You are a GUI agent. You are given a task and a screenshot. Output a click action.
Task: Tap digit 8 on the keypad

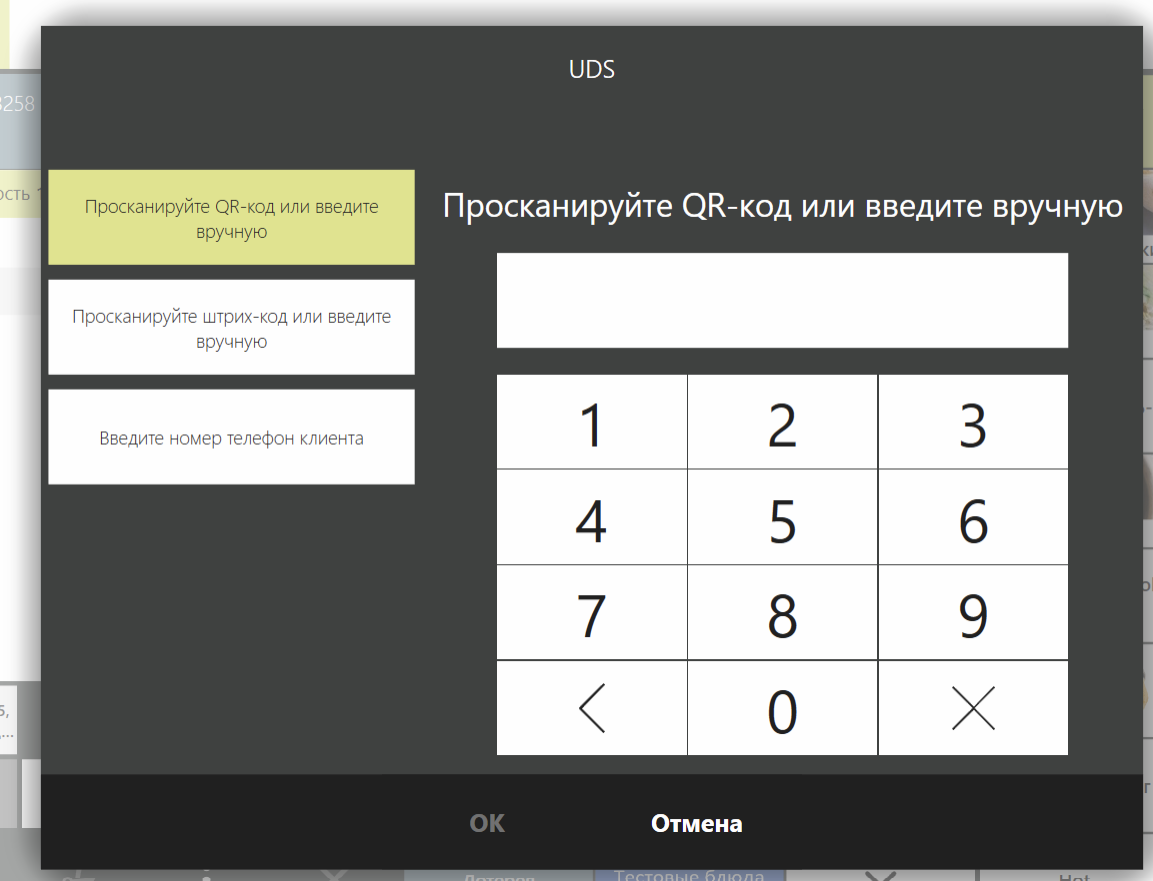782,613
